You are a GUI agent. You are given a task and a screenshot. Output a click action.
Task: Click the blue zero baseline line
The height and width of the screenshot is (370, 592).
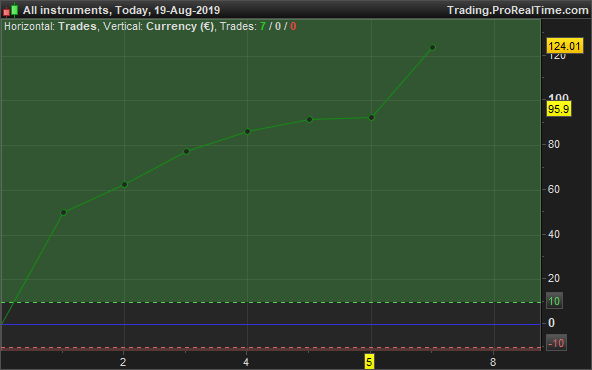270,324
